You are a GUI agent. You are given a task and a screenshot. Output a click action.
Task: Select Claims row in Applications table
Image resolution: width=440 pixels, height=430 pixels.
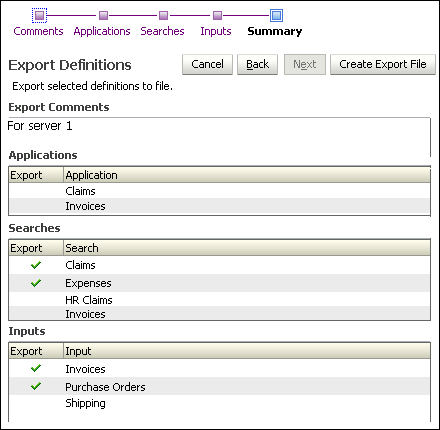click(219, 191)
